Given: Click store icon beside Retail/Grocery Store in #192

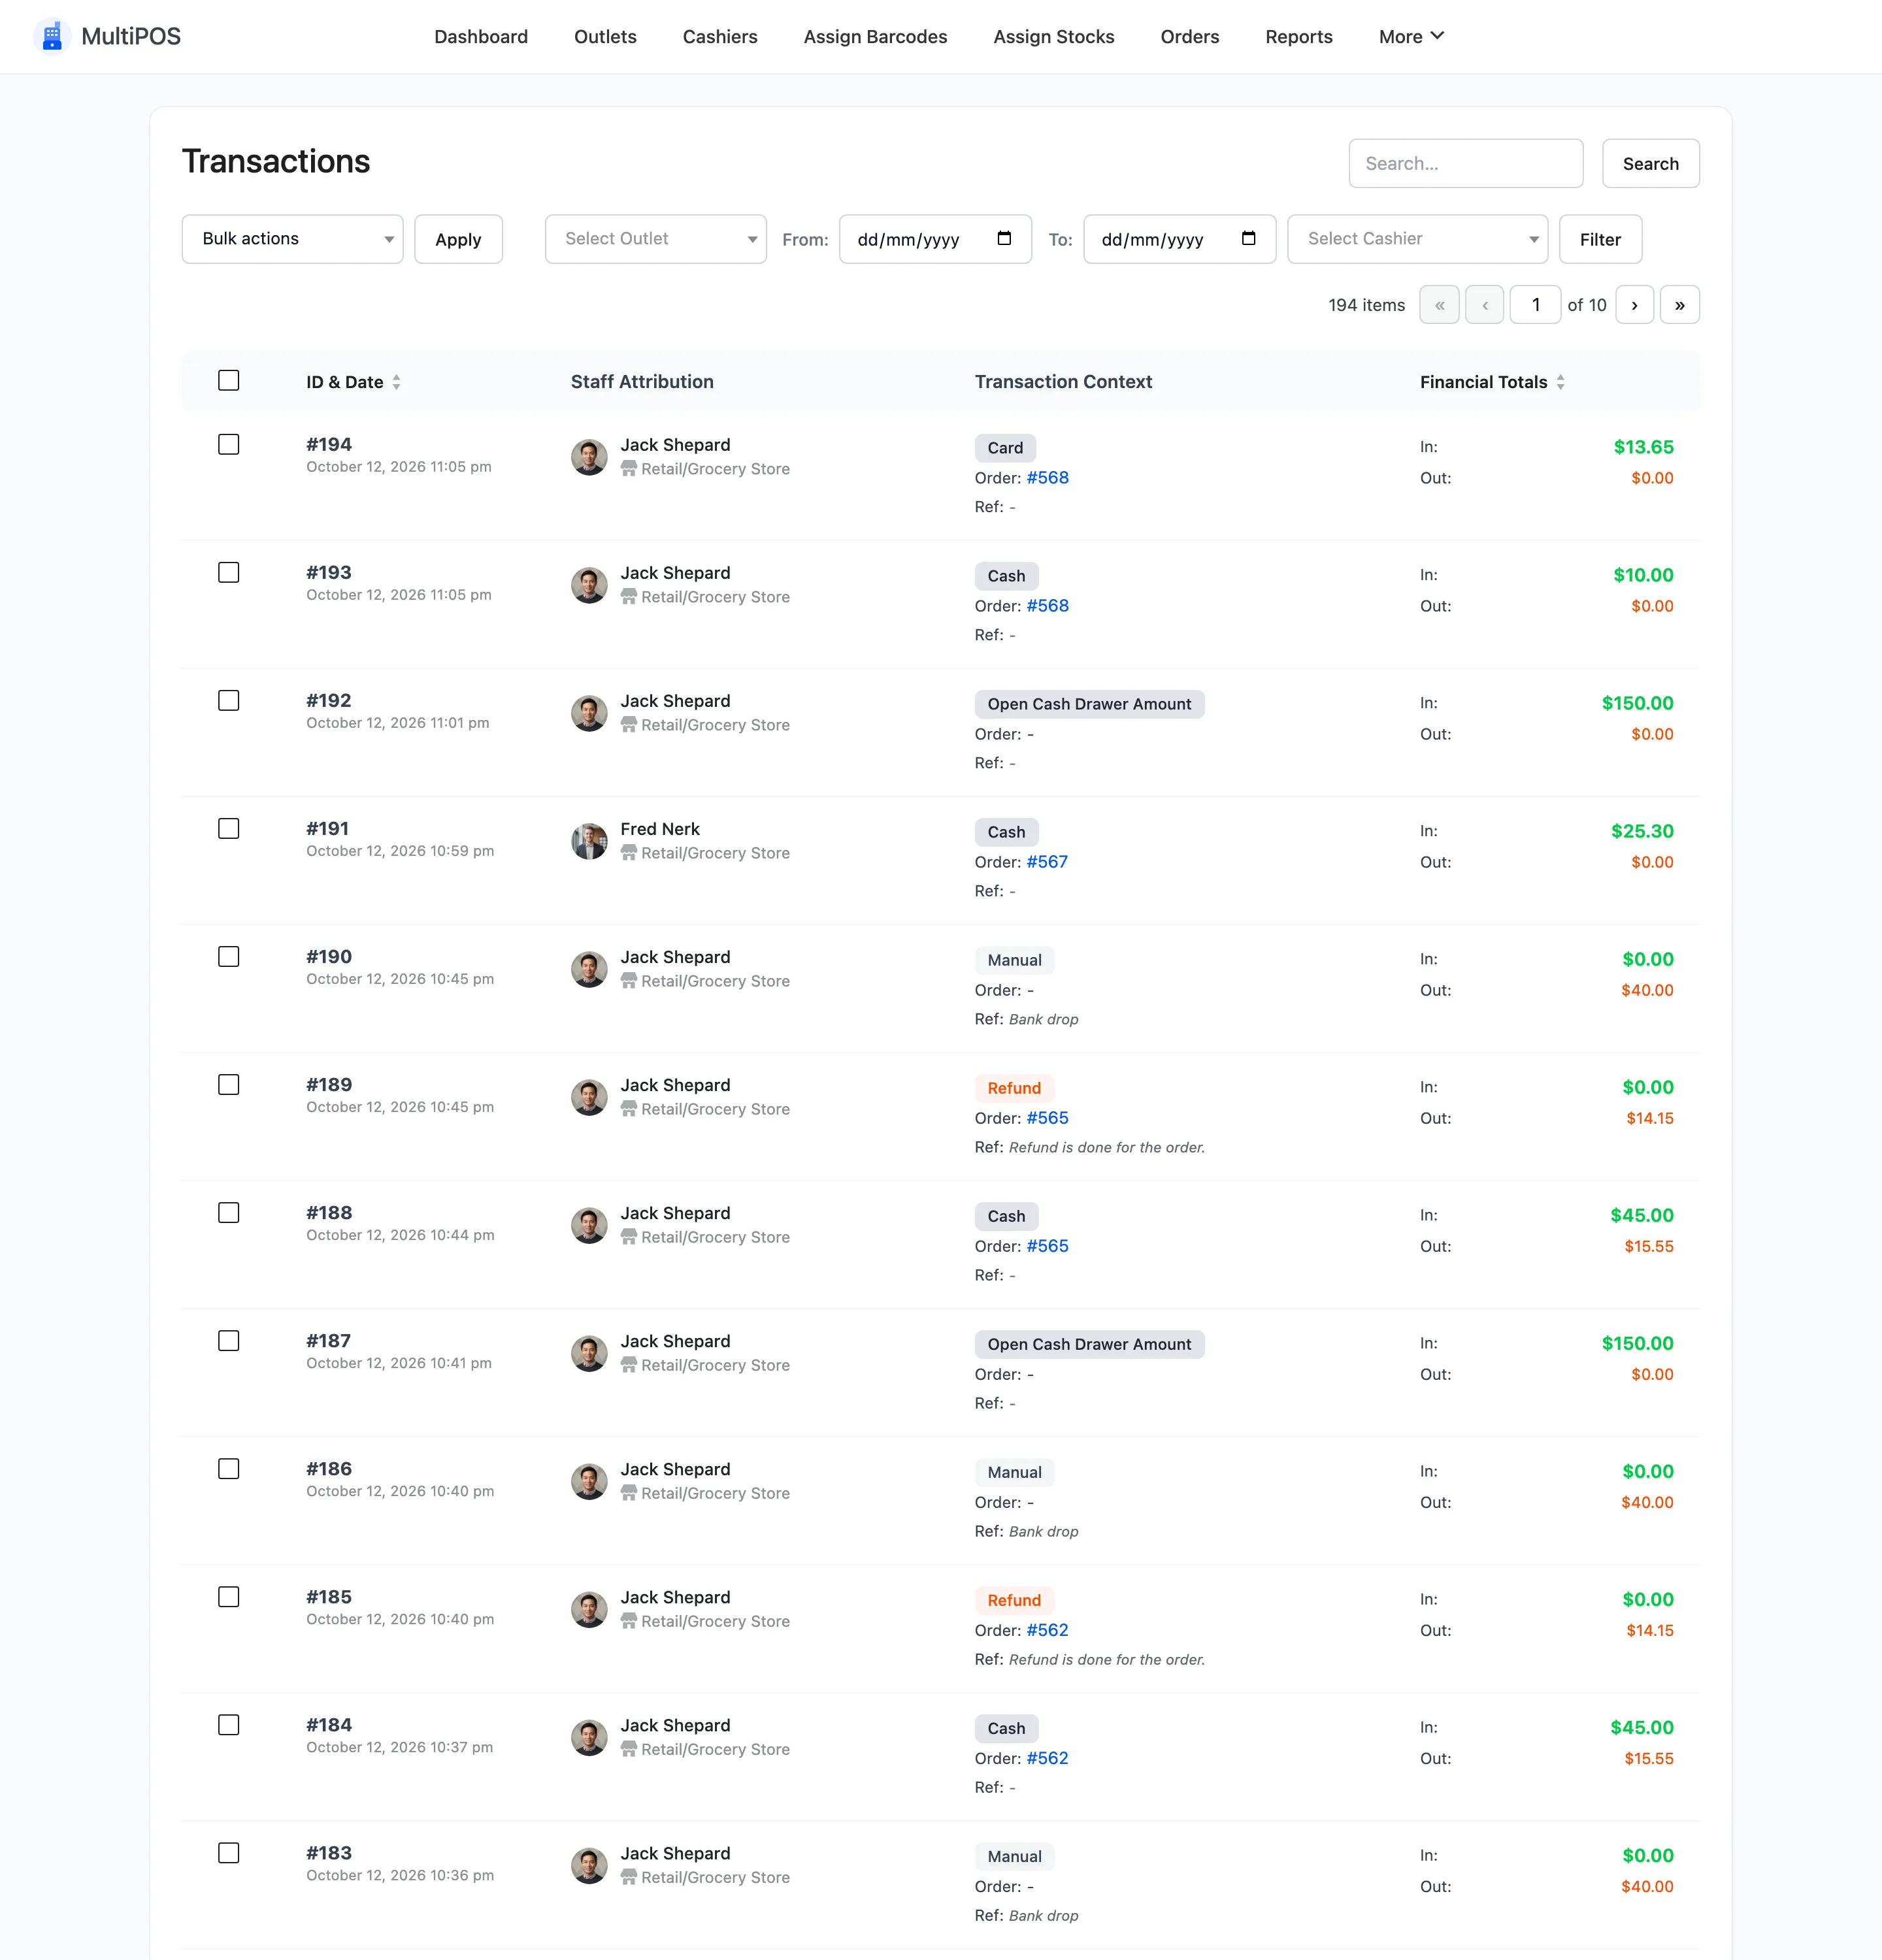Looking at the screenshot, I should coord(628,725).
